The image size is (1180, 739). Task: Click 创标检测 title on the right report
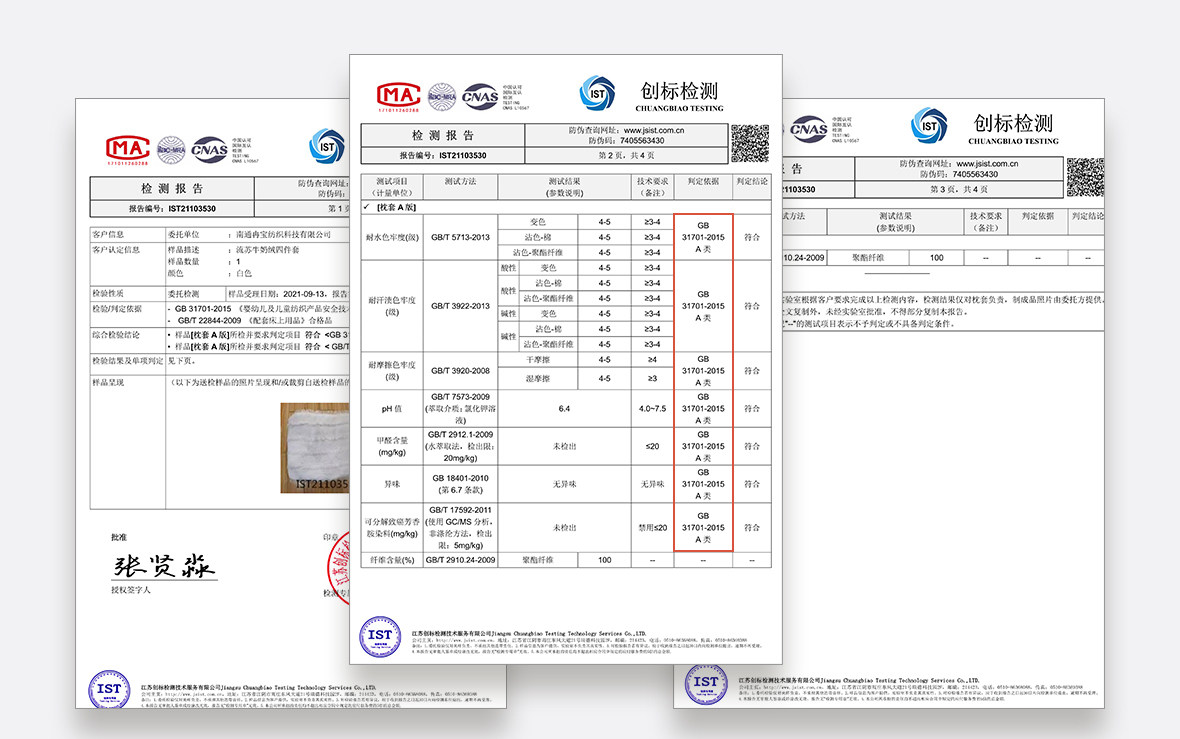[x=1013, y=123]
